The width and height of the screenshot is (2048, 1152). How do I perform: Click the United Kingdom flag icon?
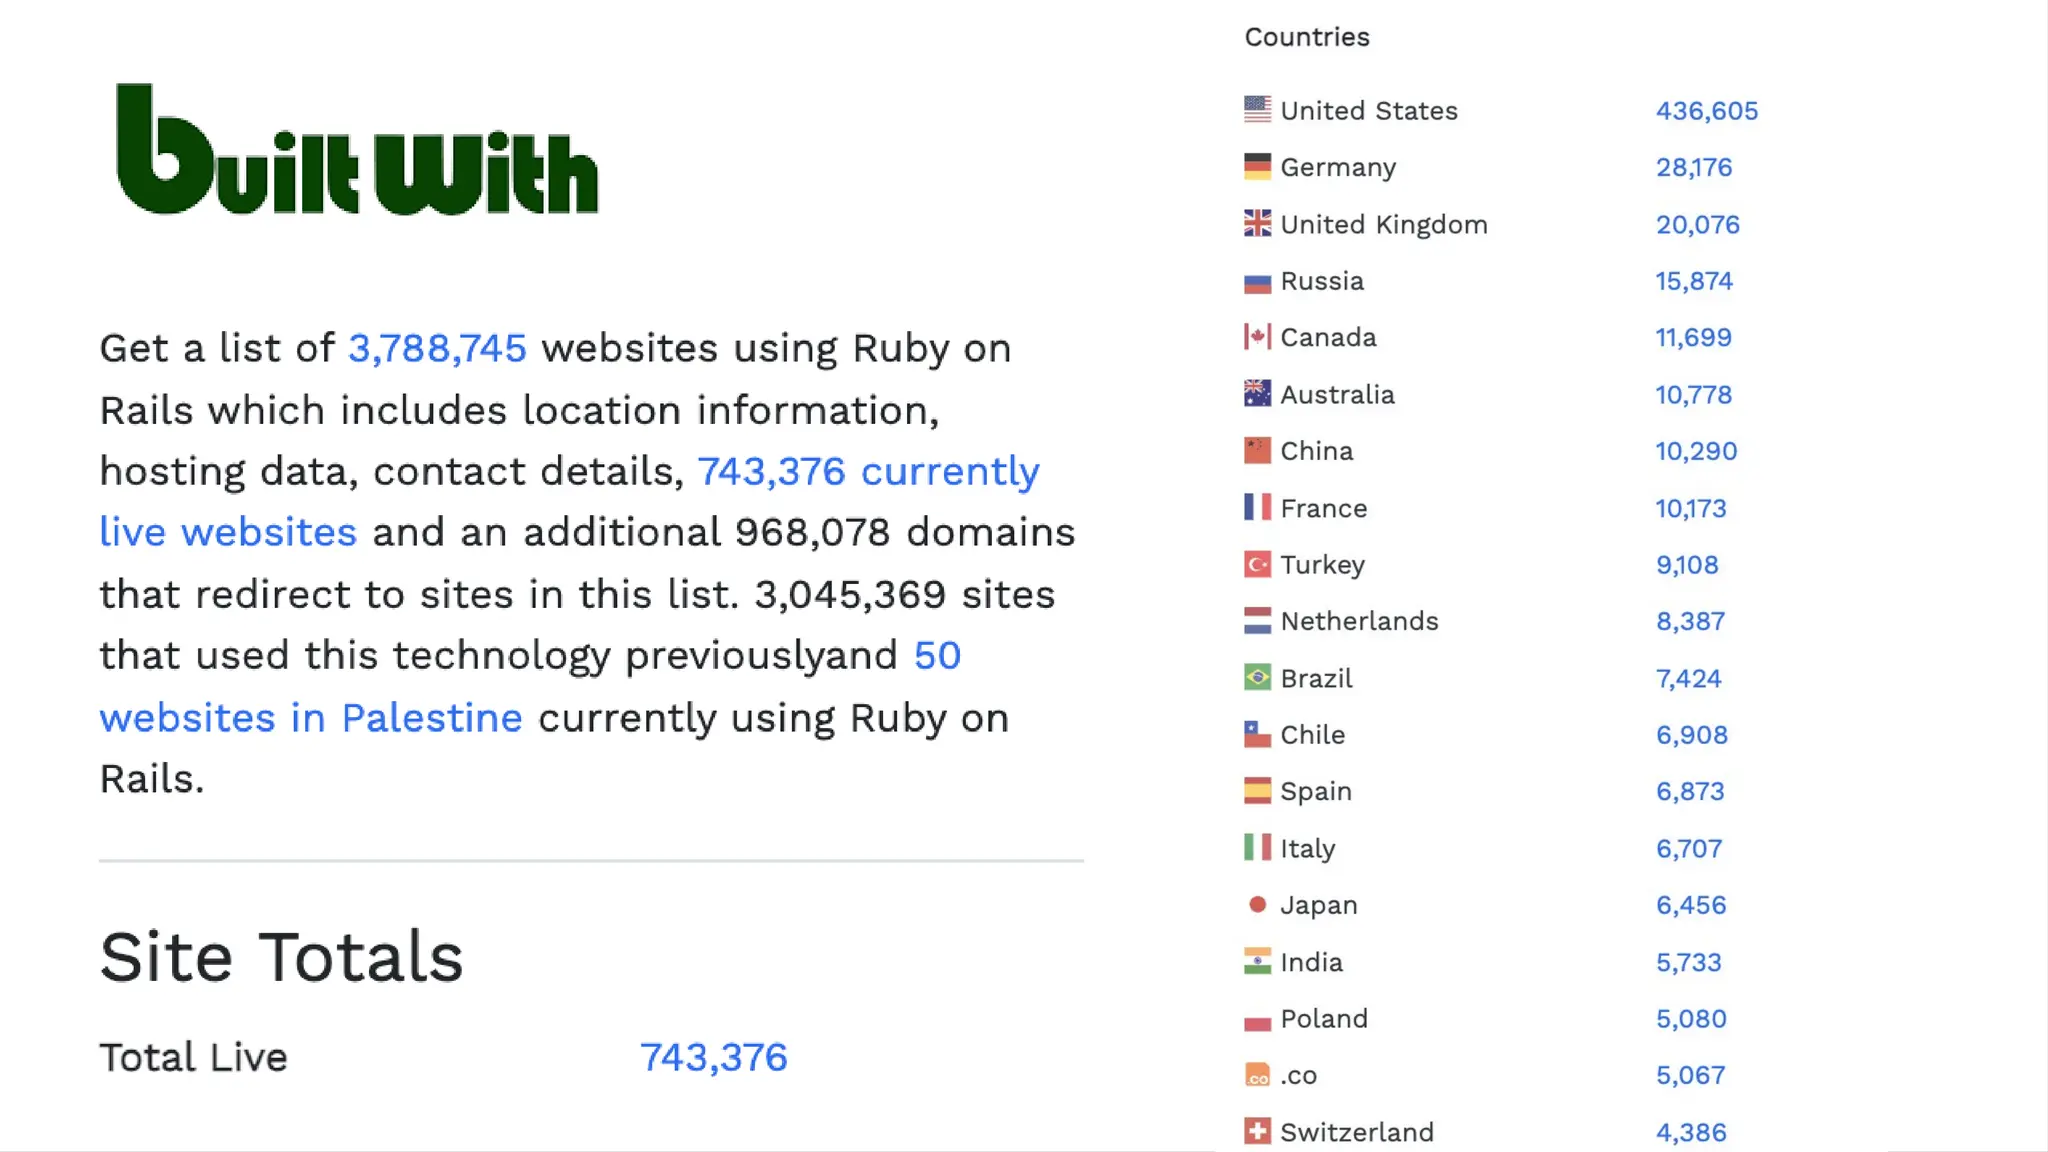pyautogui.click(x=1257, y=224)
